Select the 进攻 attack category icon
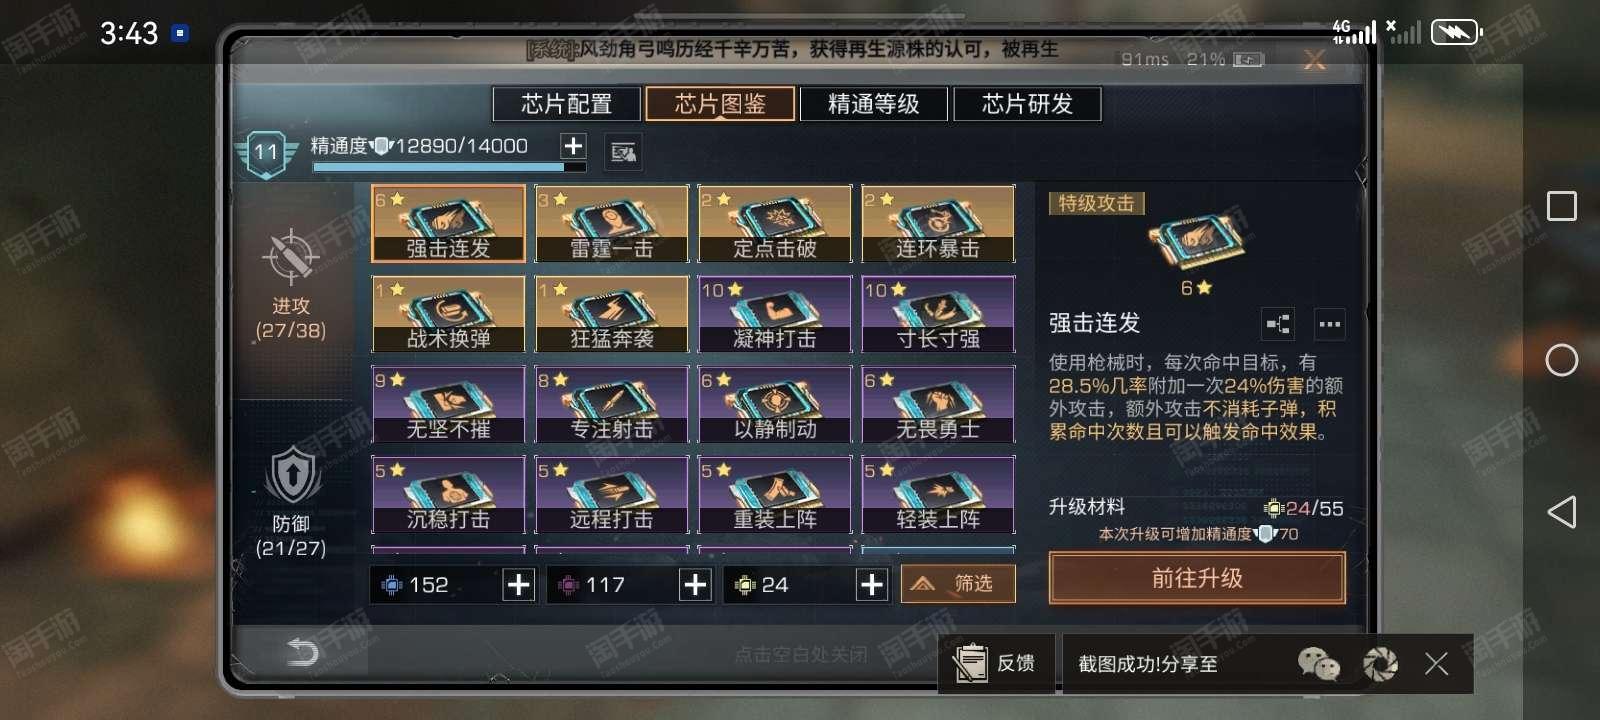Viewport: 1600px width, 720px height. pyautogui.click(x=291, y=258)
